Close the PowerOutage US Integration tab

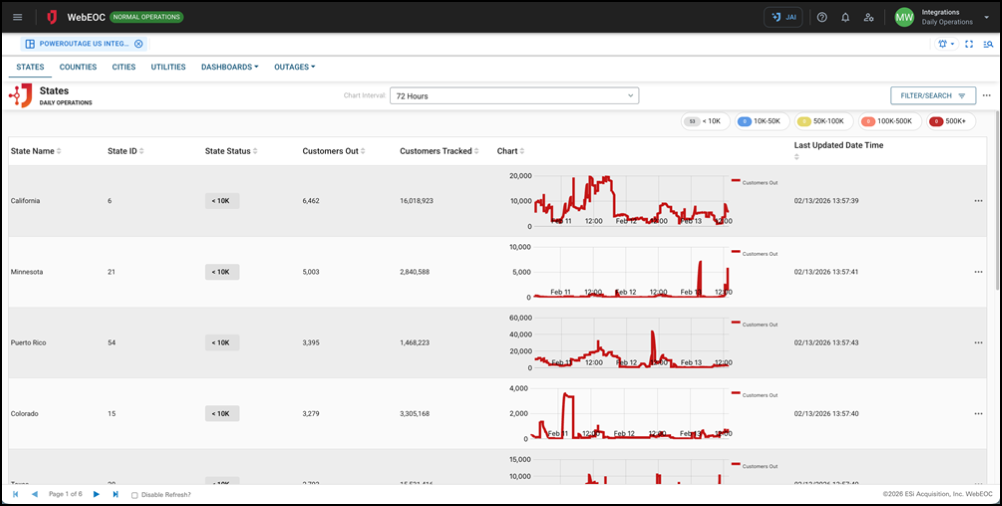[x=138, y=44]
